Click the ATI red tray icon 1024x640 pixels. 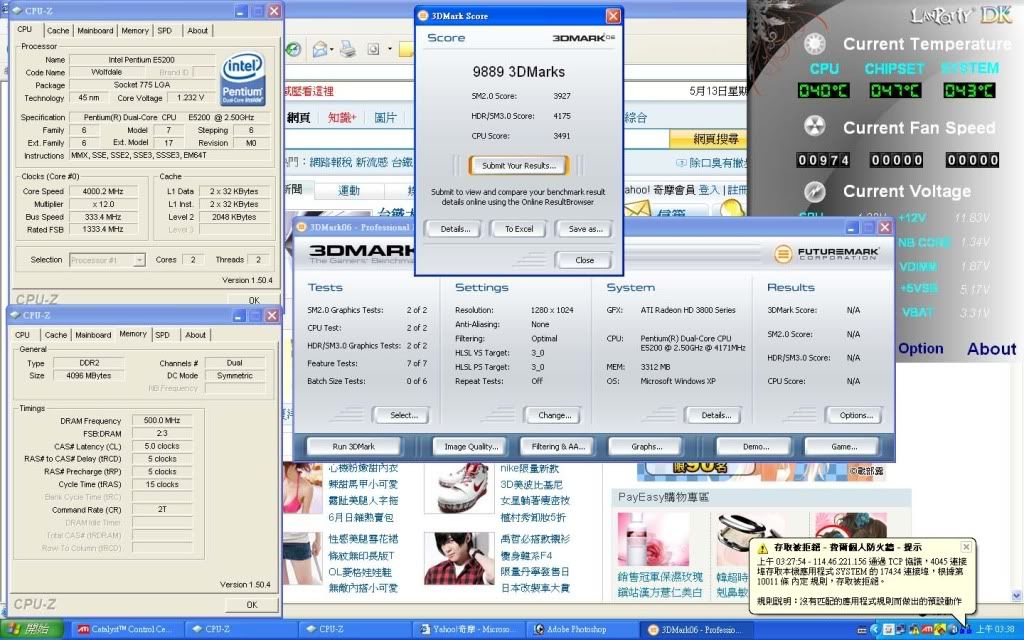927,630
